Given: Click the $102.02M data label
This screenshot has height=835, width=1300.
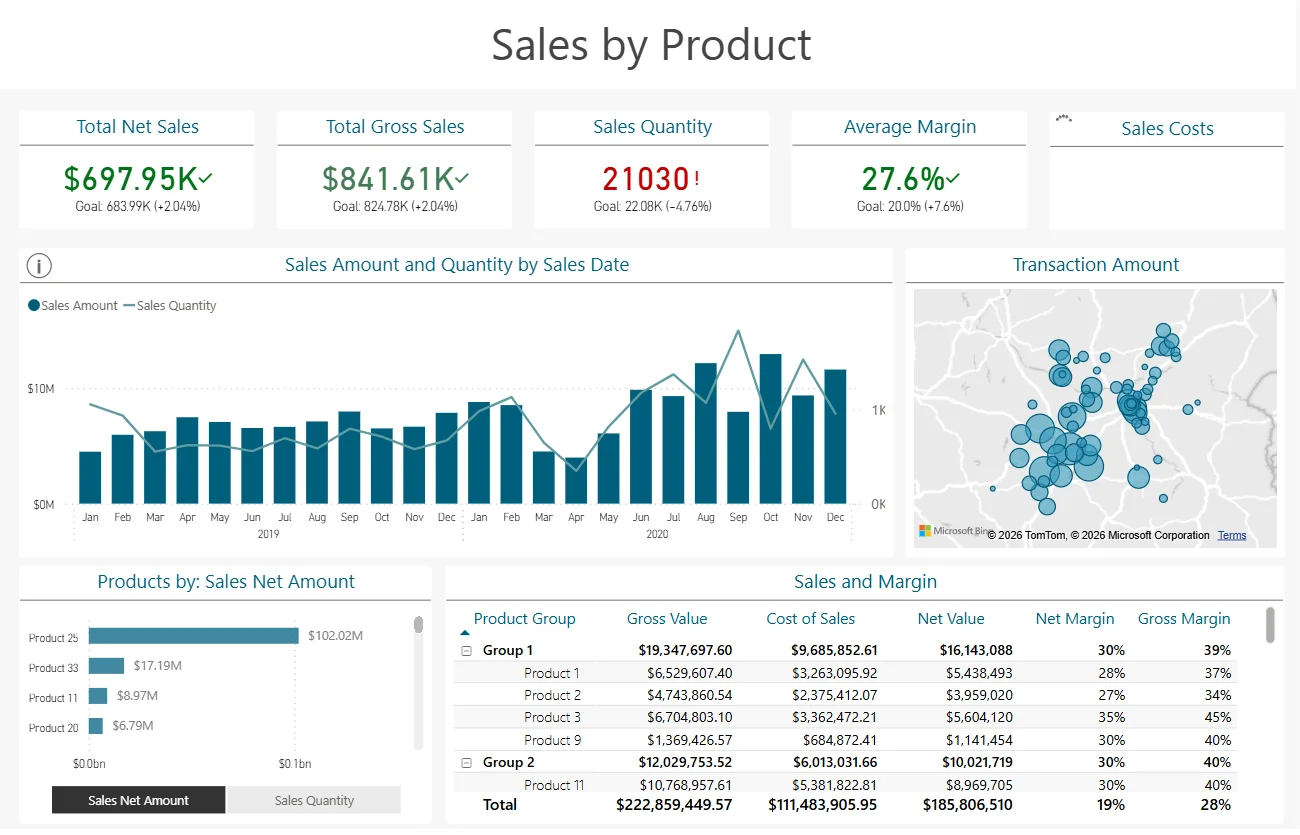Looking at the screenshot, I should (335, 635).
